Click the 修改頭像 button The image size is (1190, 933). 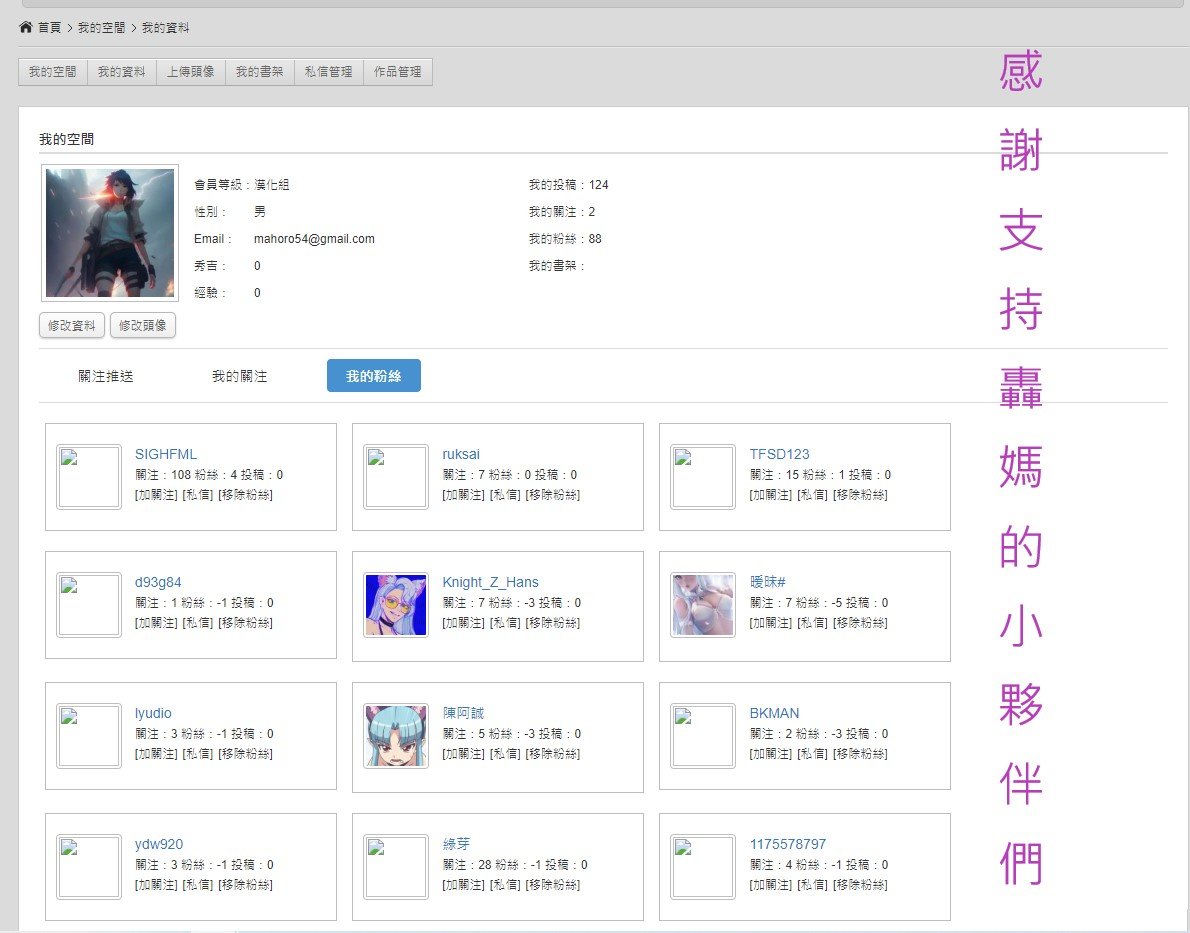pos(143,325)
